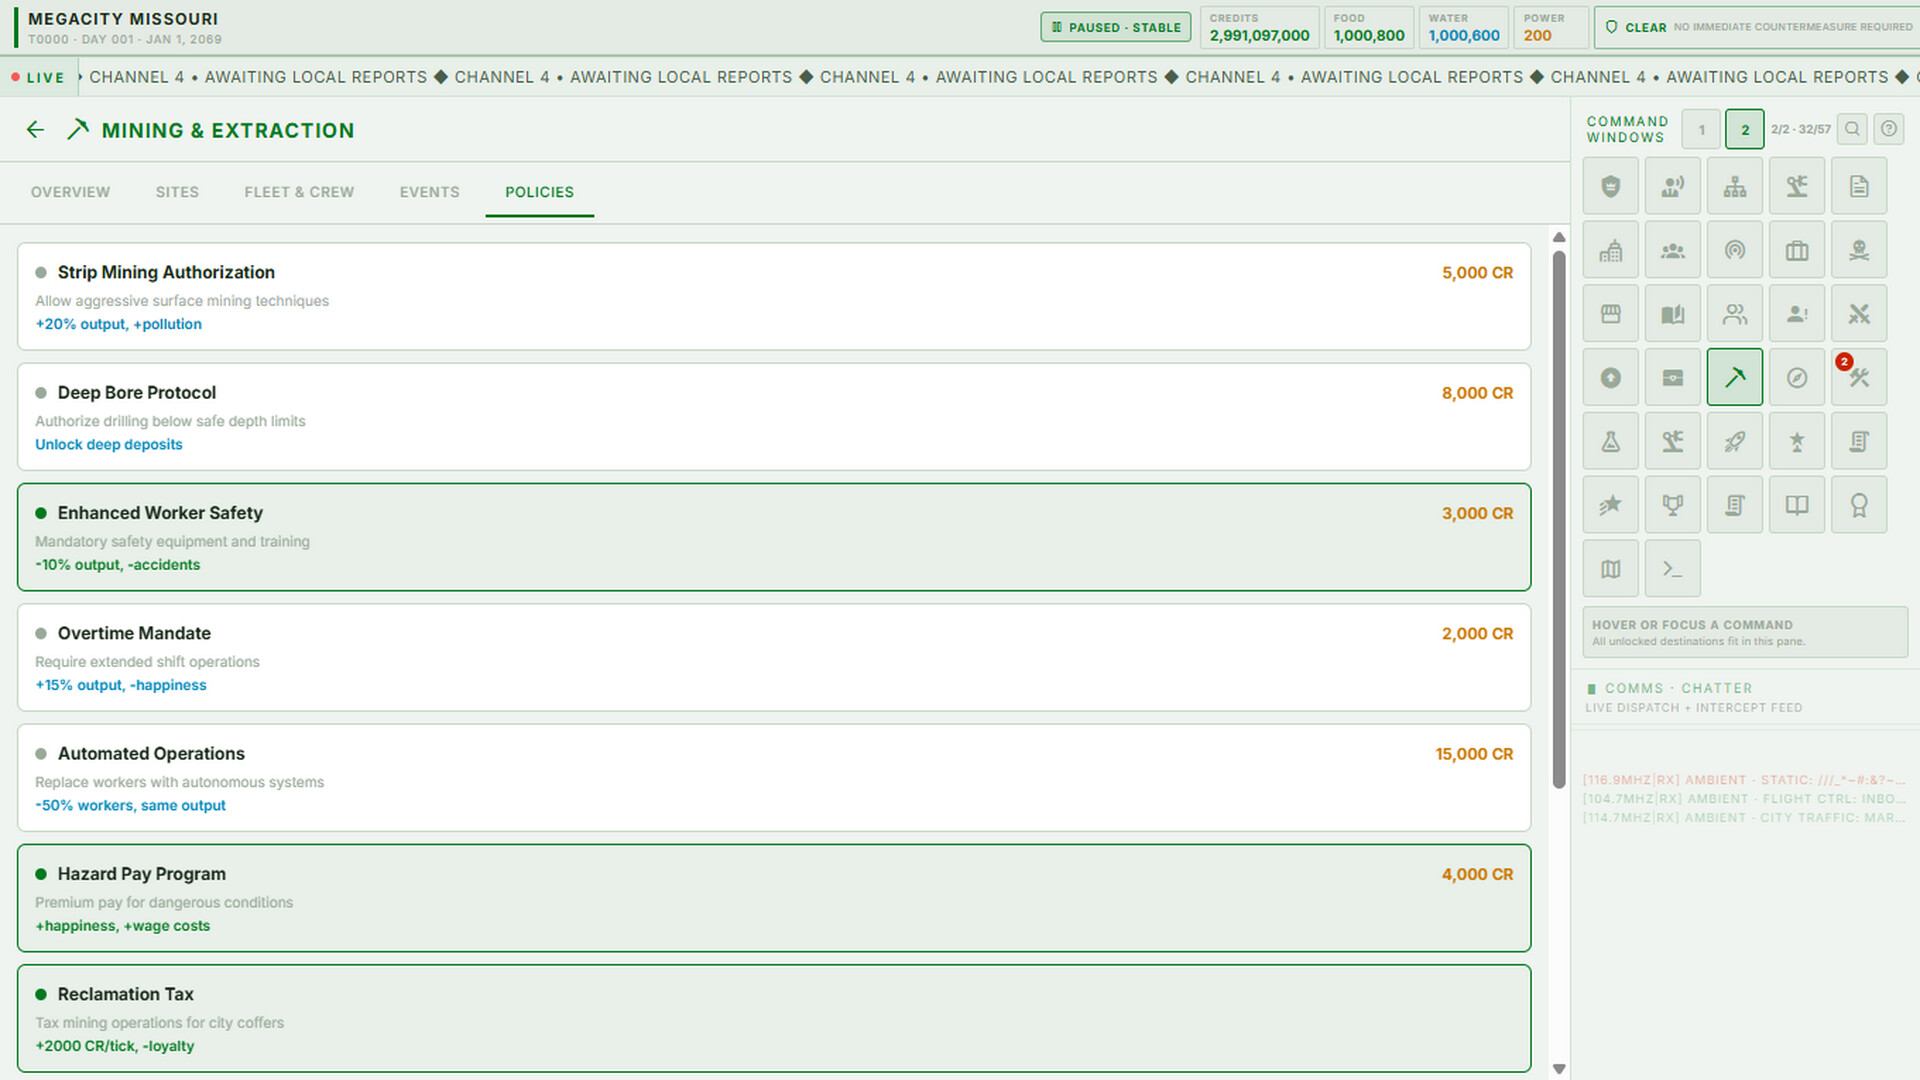Enable the Strip Mining Authorization policy

(x=774, y=297)
